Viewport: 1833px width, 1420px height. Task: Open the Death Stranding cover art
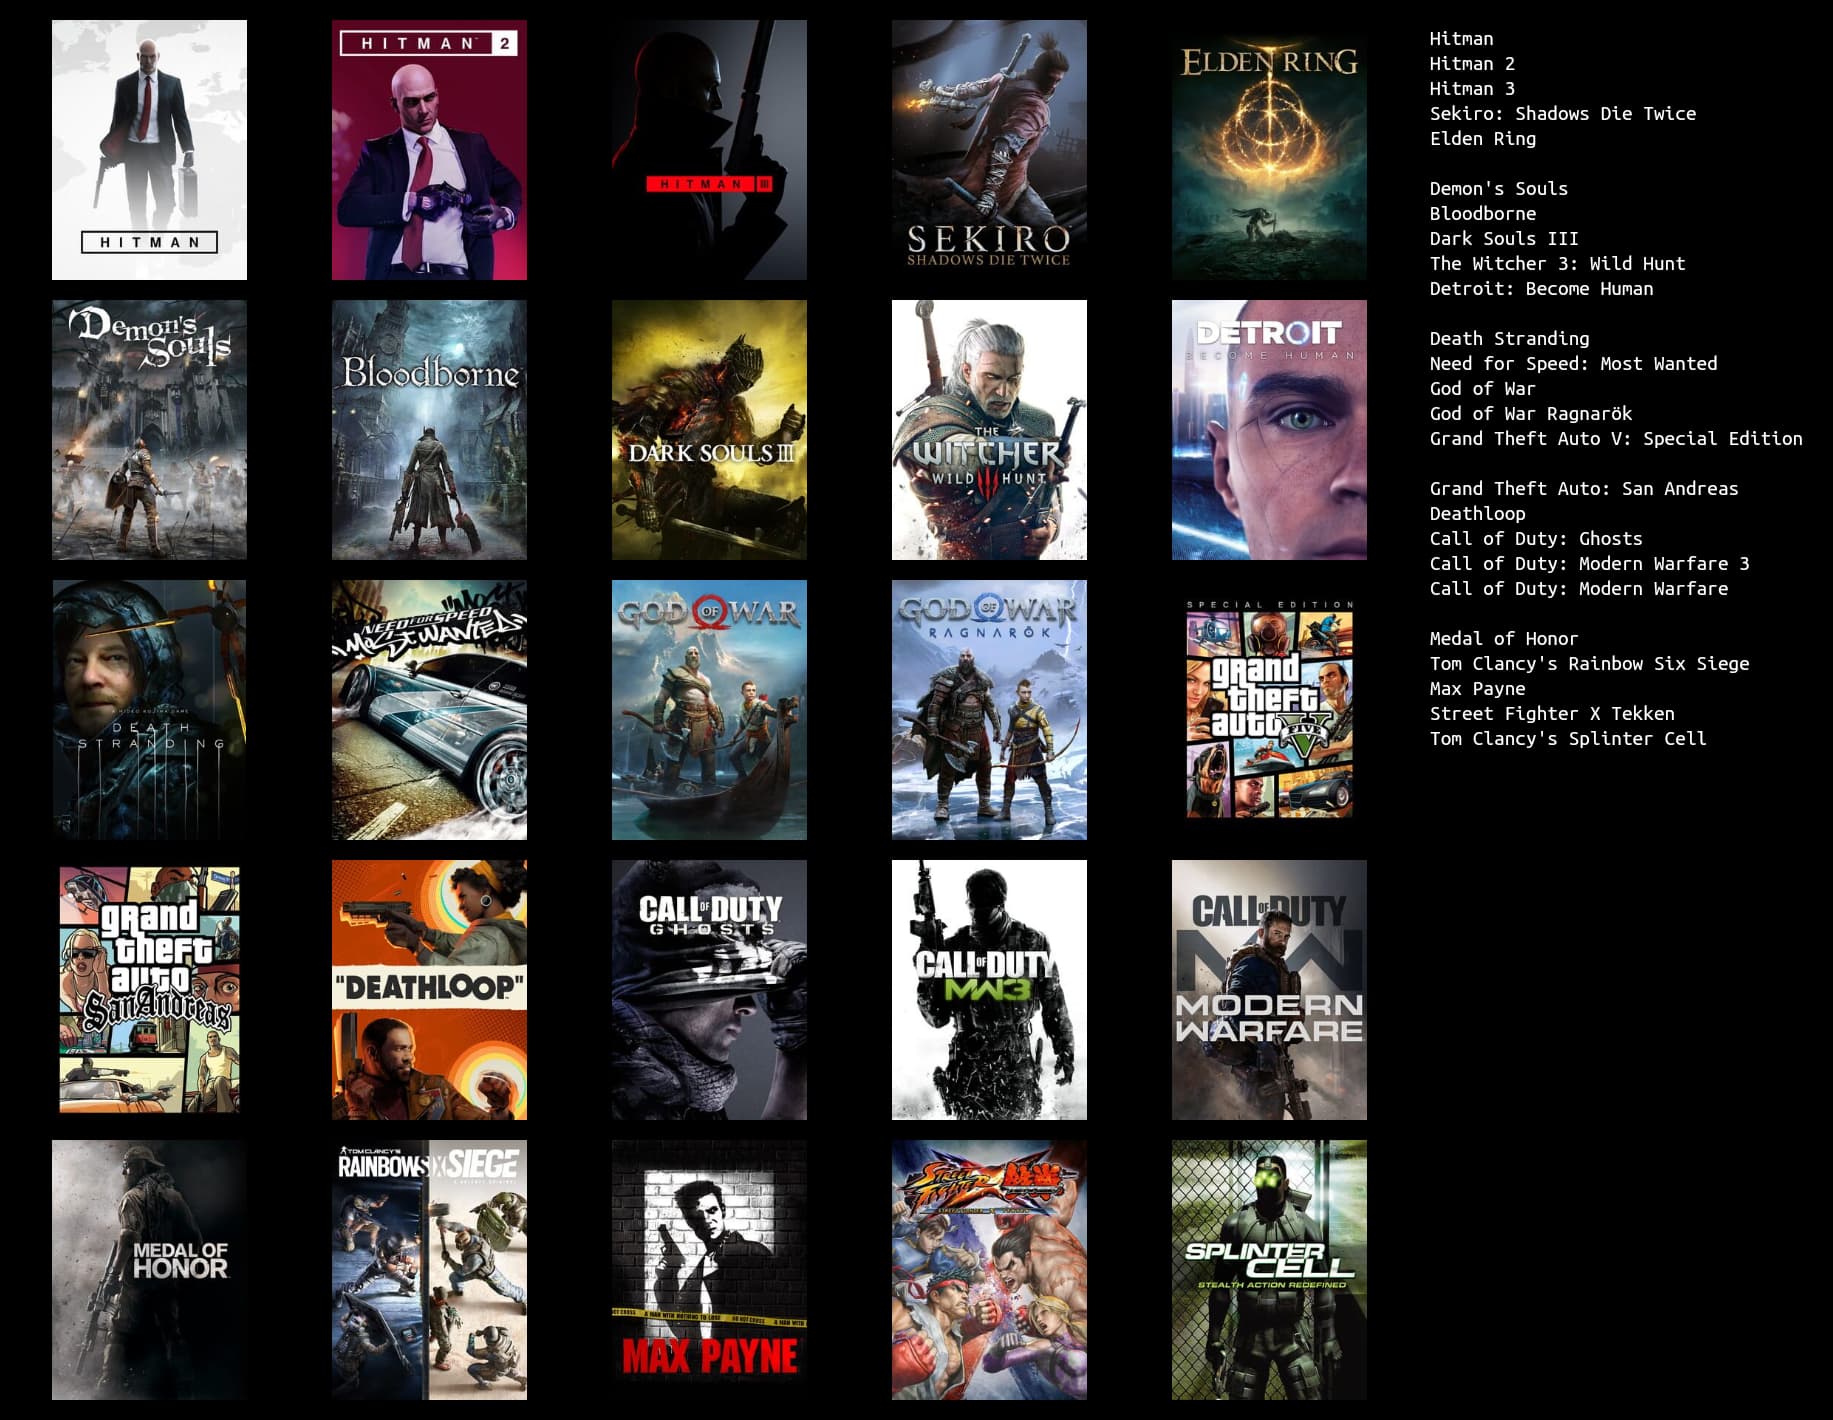click(x=149, y=710)
